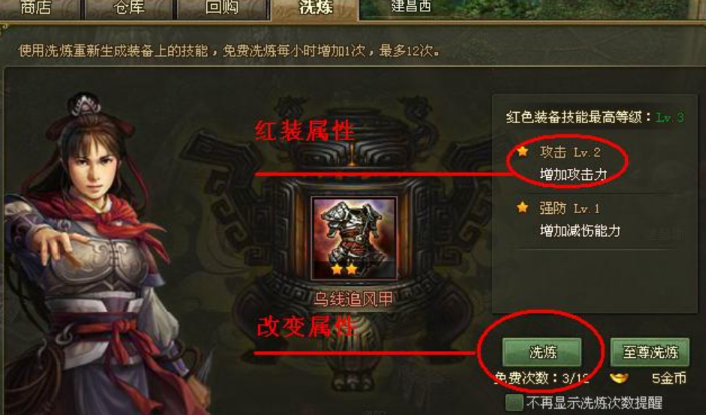Click the star beside 攻击 Lv.2
The image size is (706, 415).
[x=522, y=152]
